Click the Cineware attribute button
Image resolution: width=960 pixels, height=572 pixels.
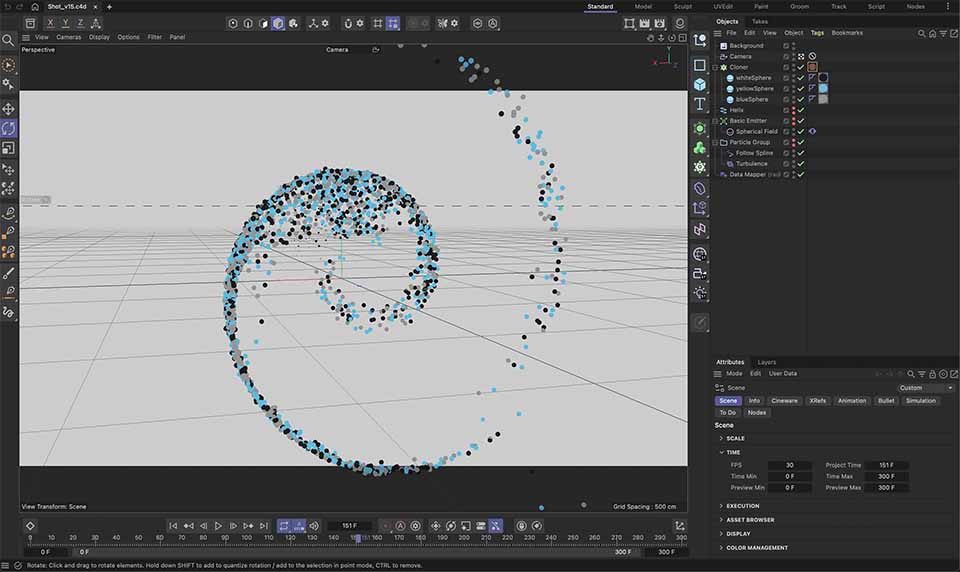pos(785,401)
